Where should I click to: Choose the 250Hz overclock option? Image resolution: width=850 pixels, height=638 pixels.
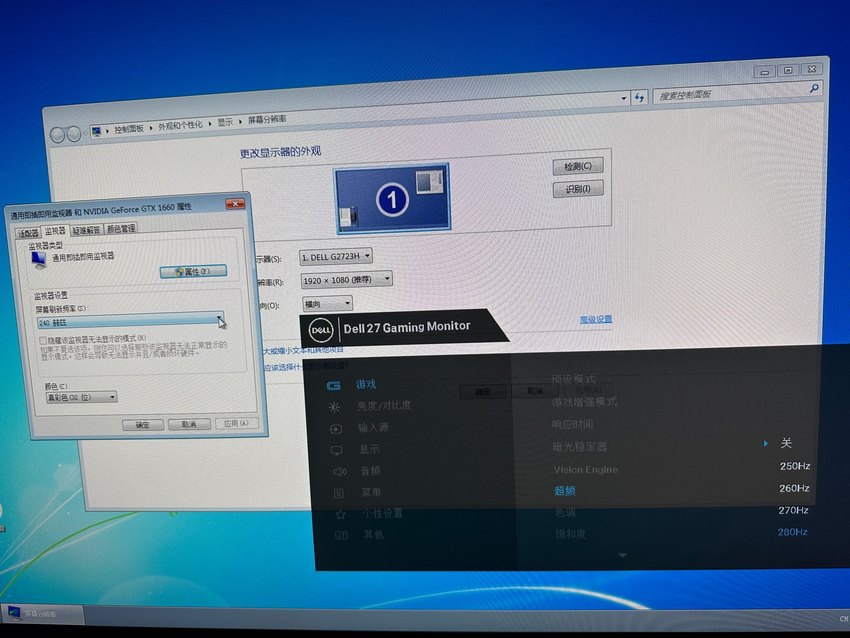tap(795, 466)
